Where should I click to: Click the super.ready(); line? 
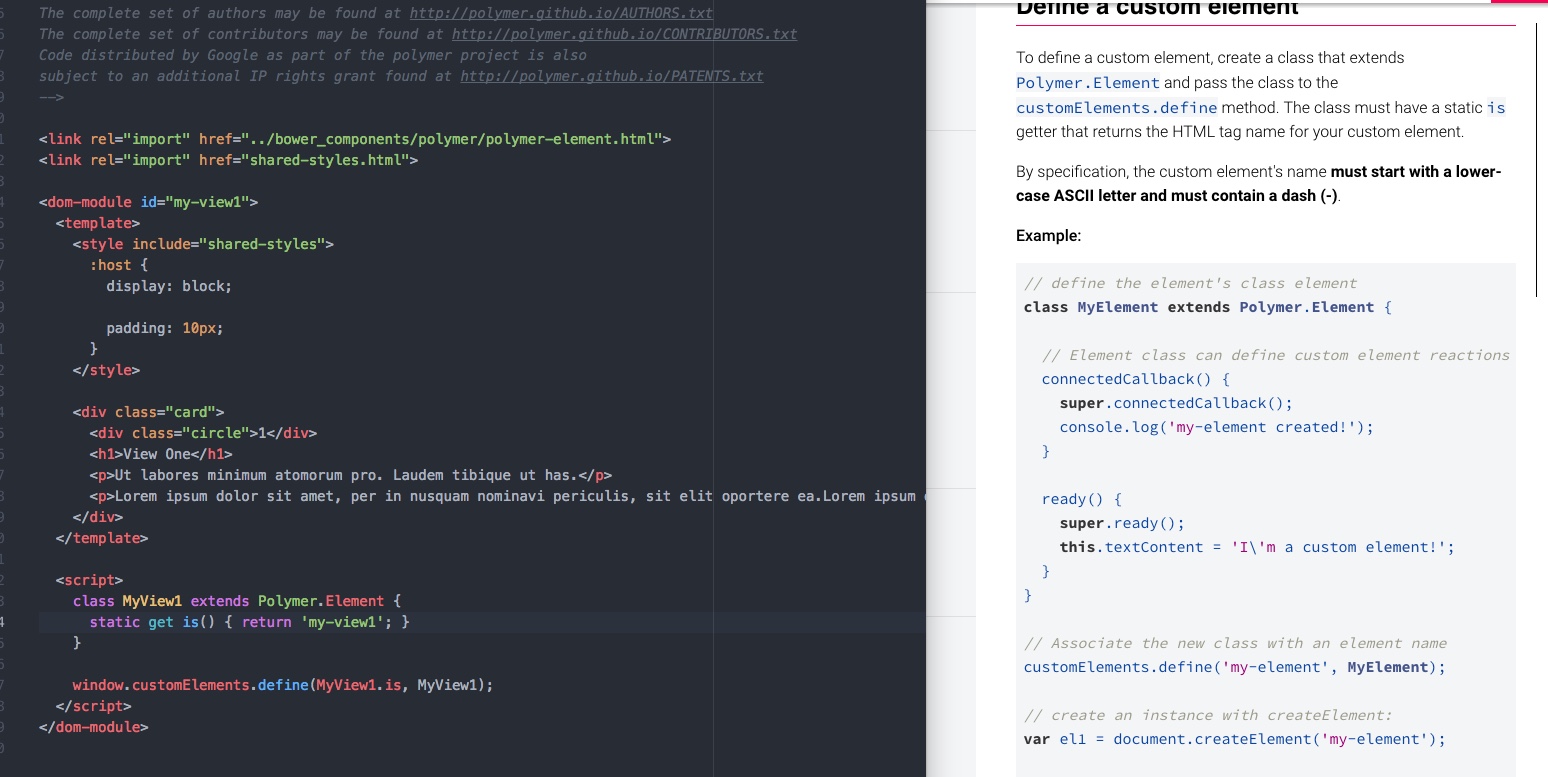pyautogui.click(x=1122, y=523)
